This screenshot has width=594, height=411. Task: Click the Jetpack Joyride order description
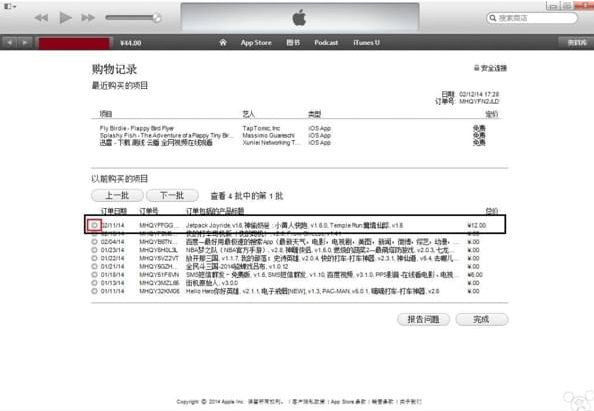pos(294,225)
